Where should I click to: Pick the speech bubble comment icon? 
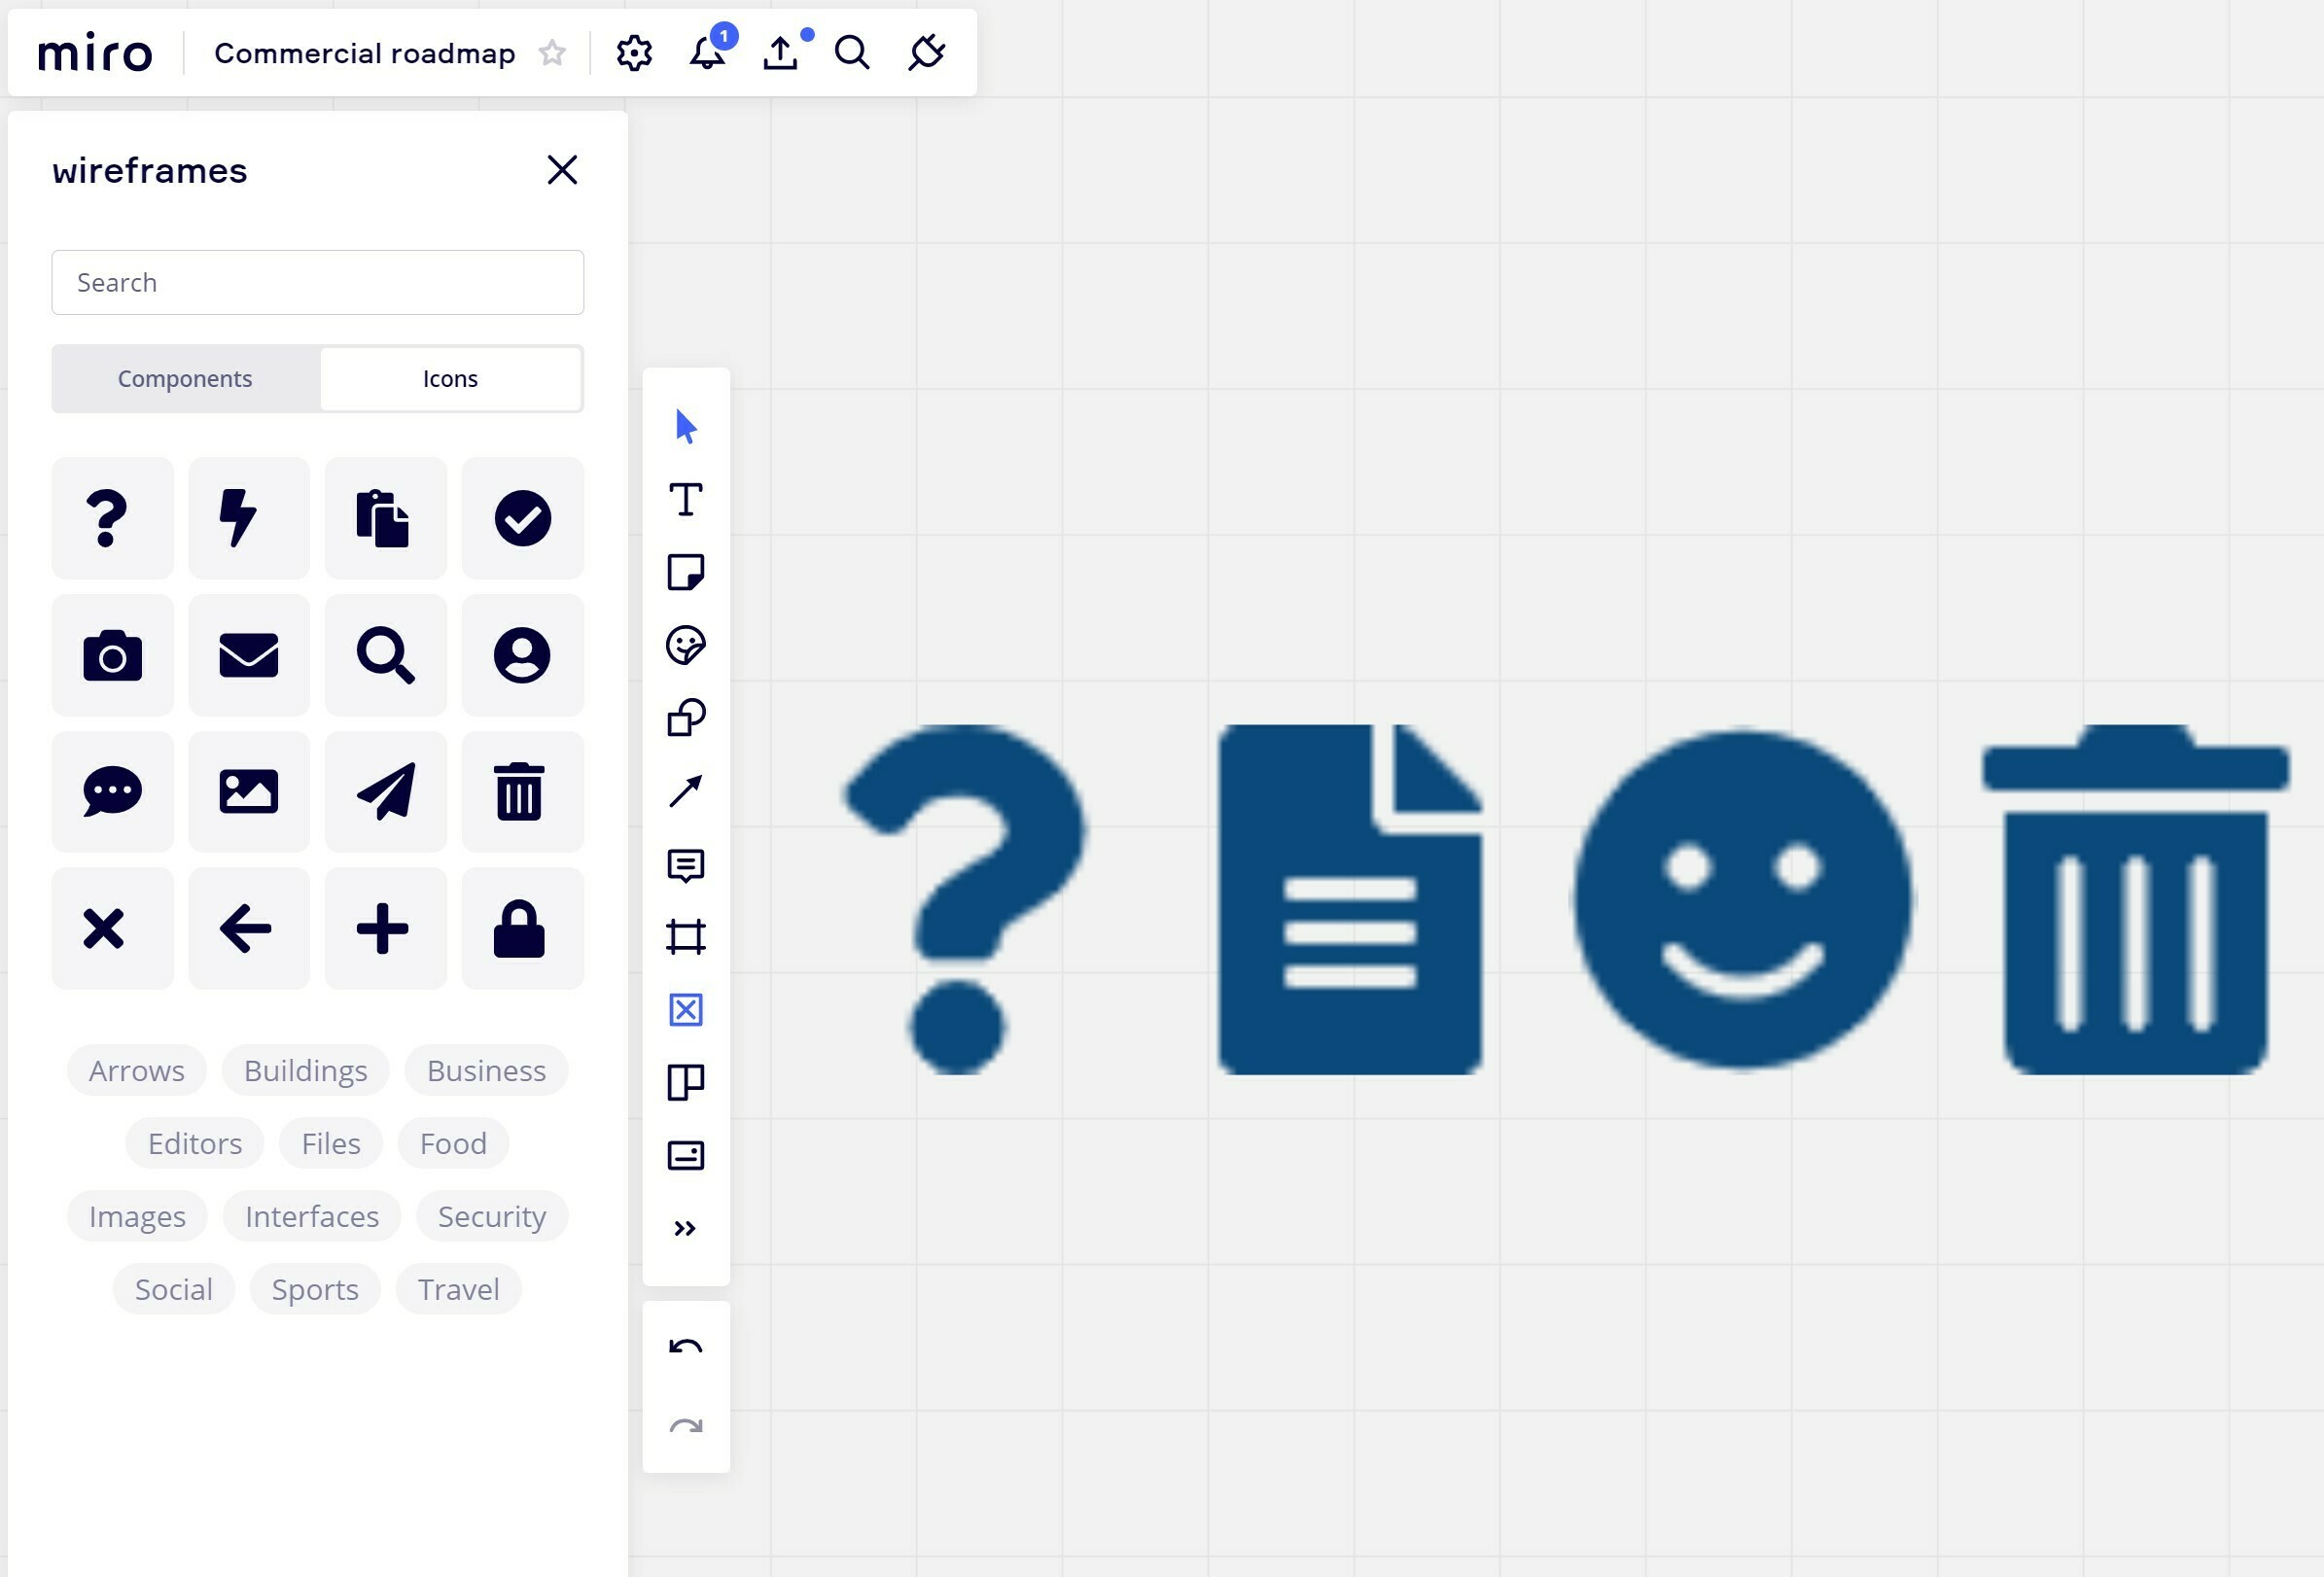[x=112, y=792]
